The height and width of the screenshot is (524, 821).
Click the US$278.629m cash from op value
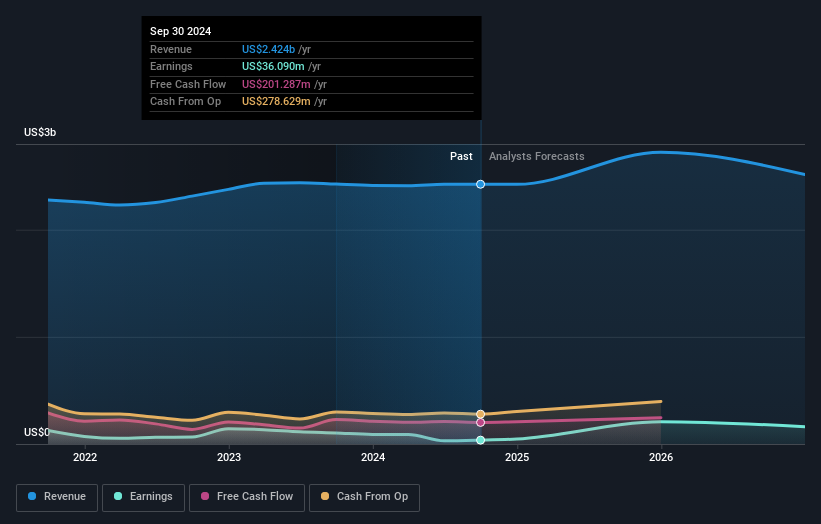pos(276,102)
